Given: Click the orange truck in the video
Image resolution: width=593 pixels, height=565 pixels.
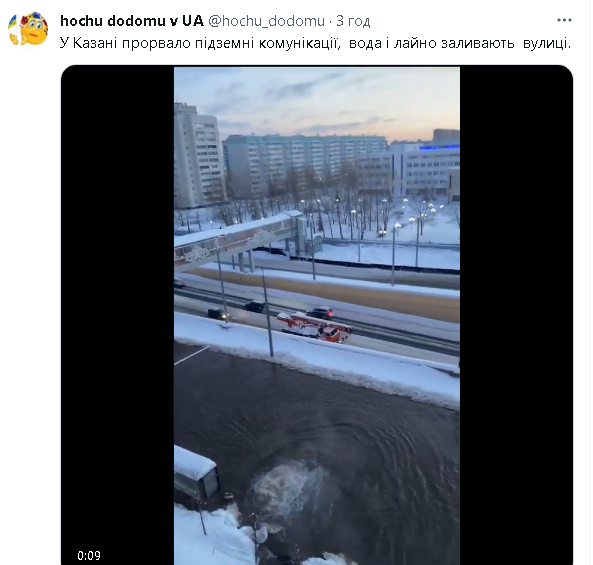Looking at the screenshot, I should pyautogui.click(x=314, y=327).
